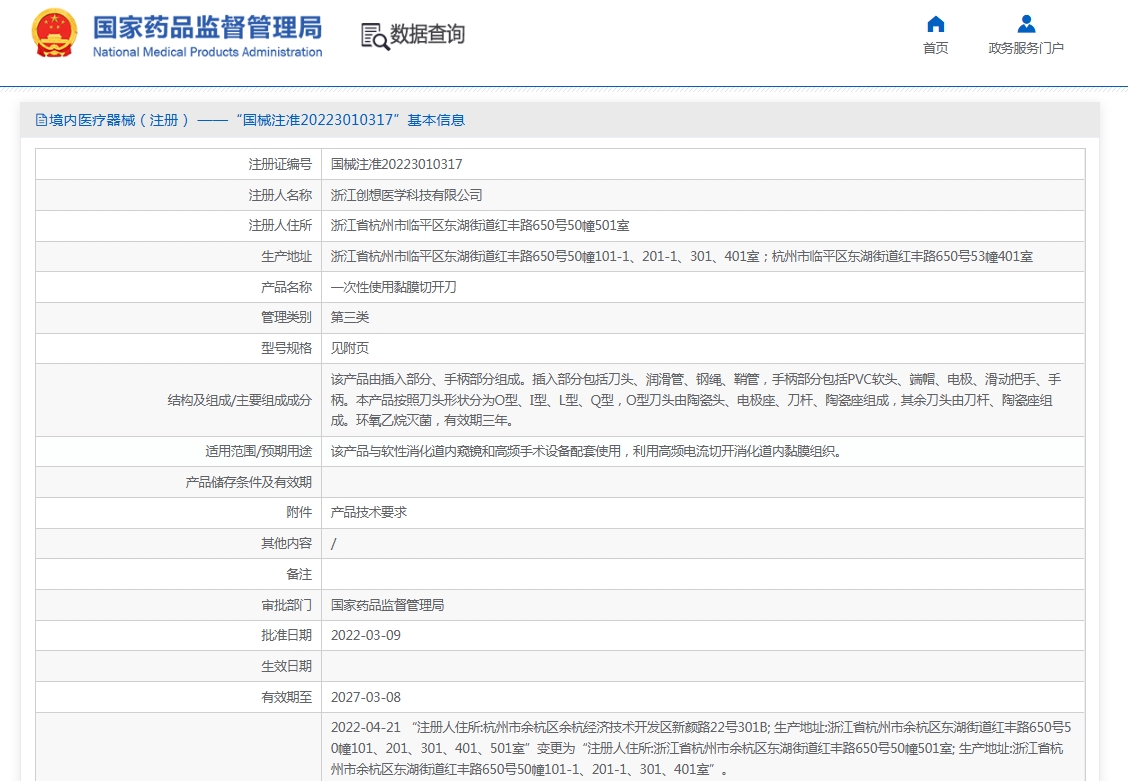The height and width of the screenshot is (781, 1128).
Task: Click the 有效期至 row label
Action: [286, 698]
